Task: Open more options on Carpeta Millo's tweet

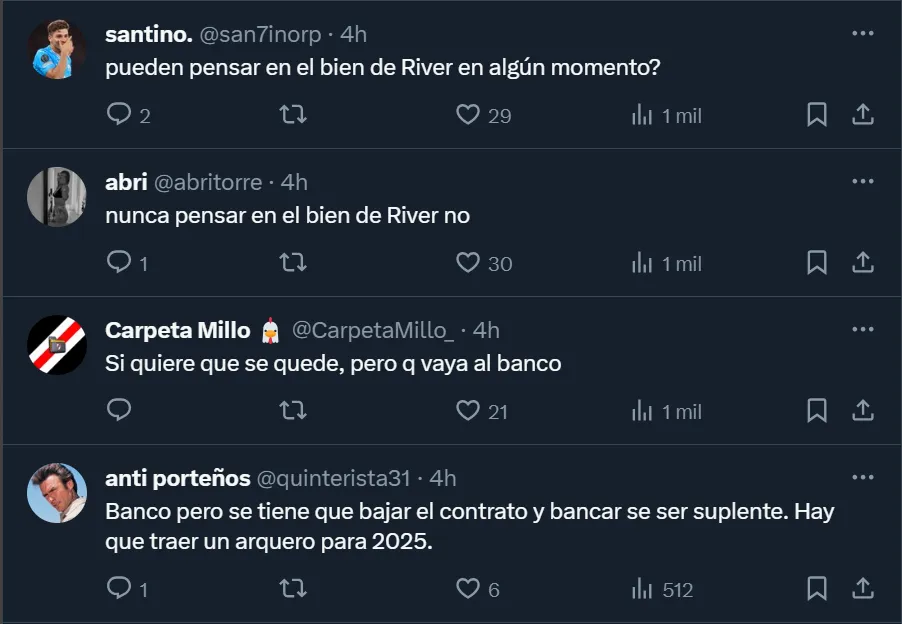Action: click(862, 329)
